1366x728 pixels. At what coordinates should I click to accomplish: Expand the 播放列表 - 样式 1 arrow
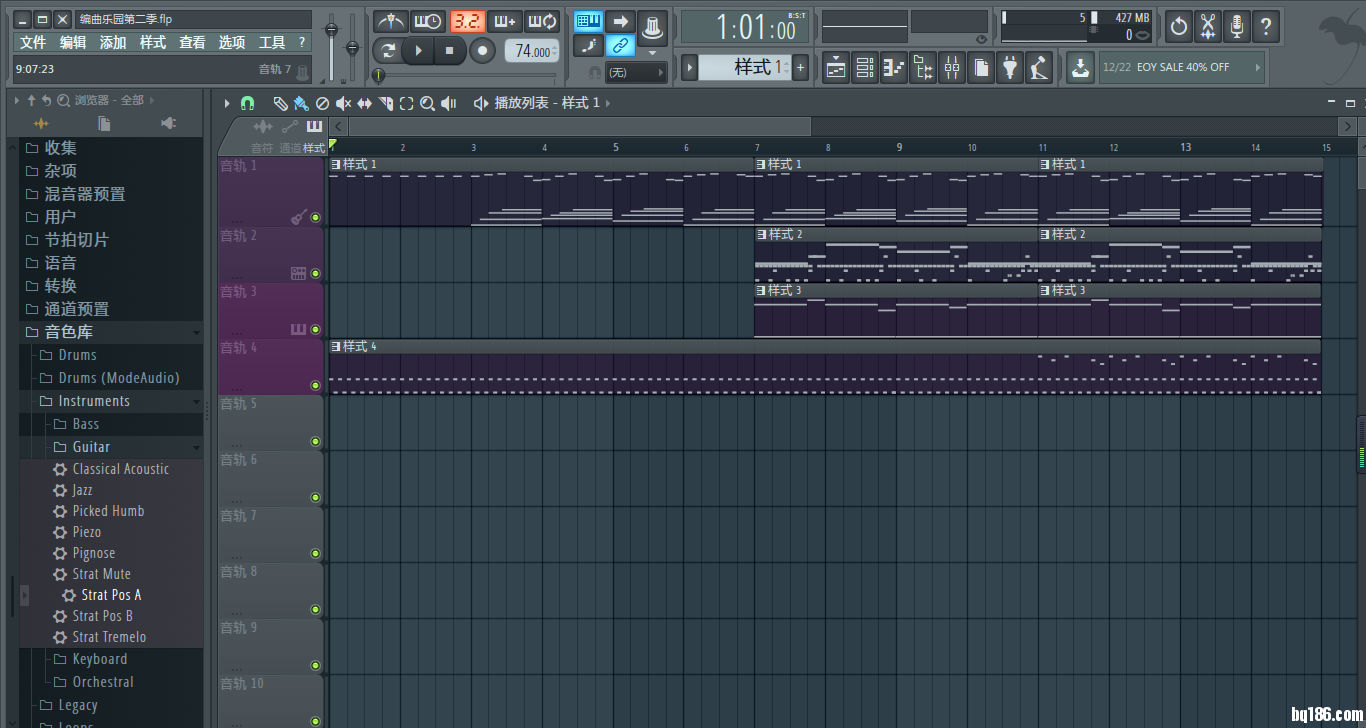click(608, 103)
